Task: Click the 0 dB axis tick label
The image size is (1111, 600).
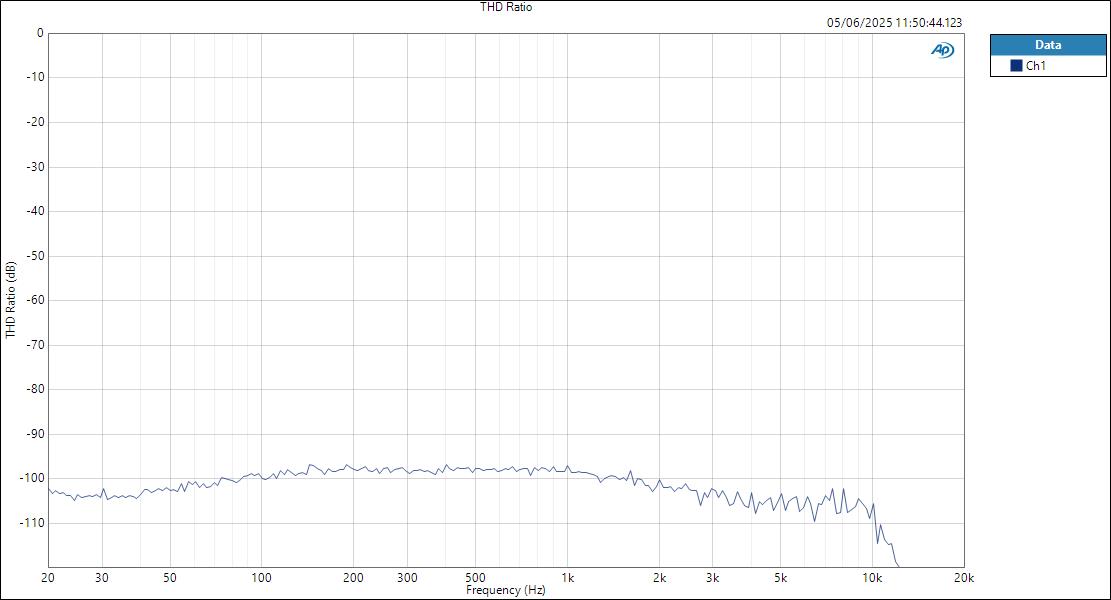Action: pyautogui.click(x=40, y=33)
